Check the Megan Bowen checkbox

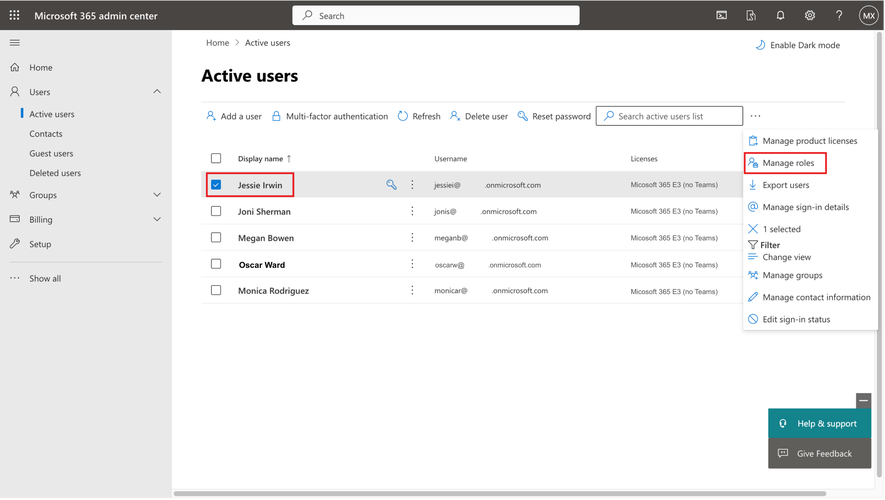(216, 238)
